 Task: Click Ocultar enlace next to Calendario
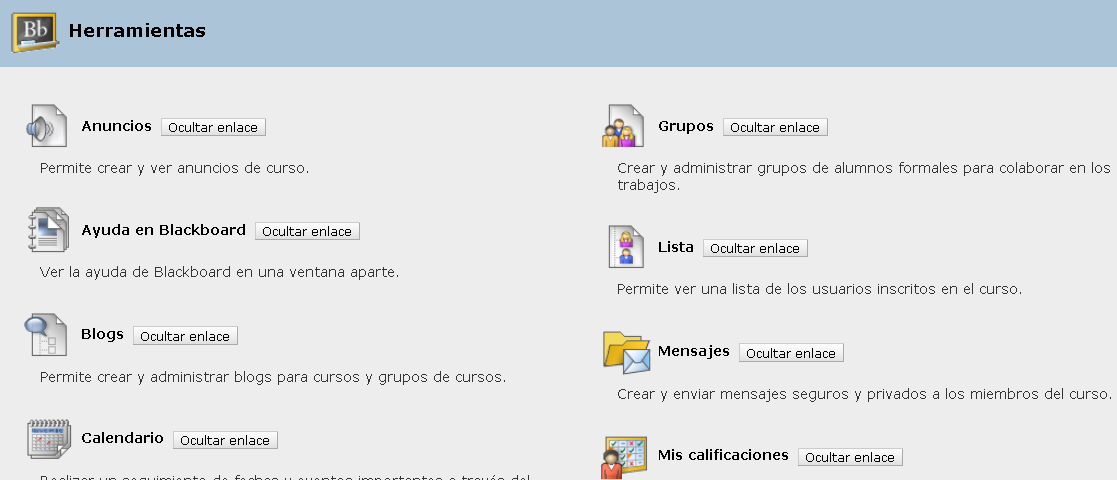pos(225,440)
